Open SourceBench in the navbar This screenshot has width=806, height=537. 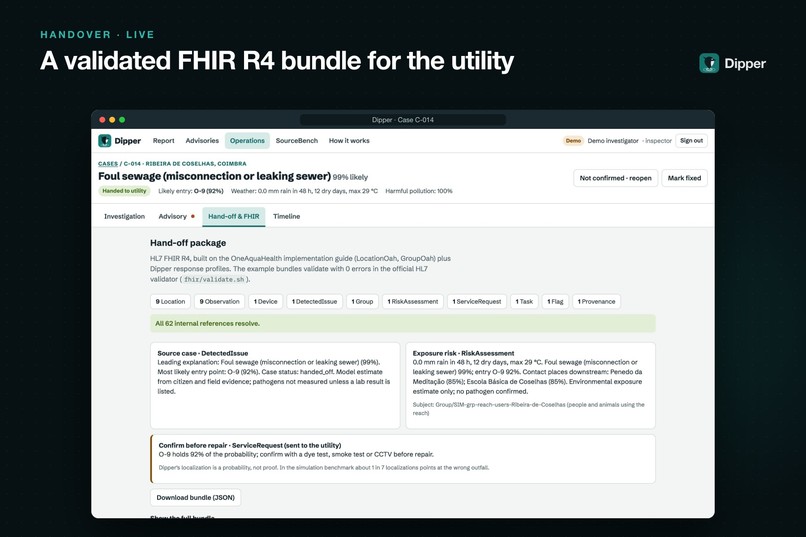(x=297, y=140)
